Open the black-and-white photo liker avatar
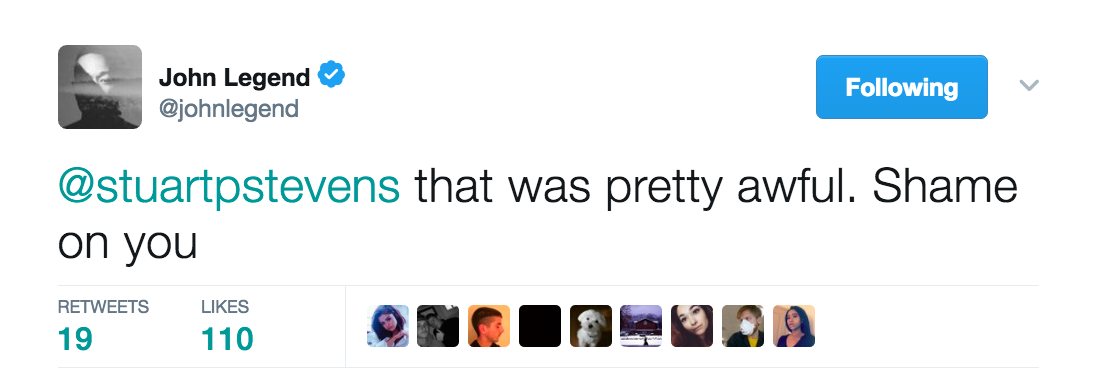This screenshot has width=1104, height=374. (x=438, y=326)
